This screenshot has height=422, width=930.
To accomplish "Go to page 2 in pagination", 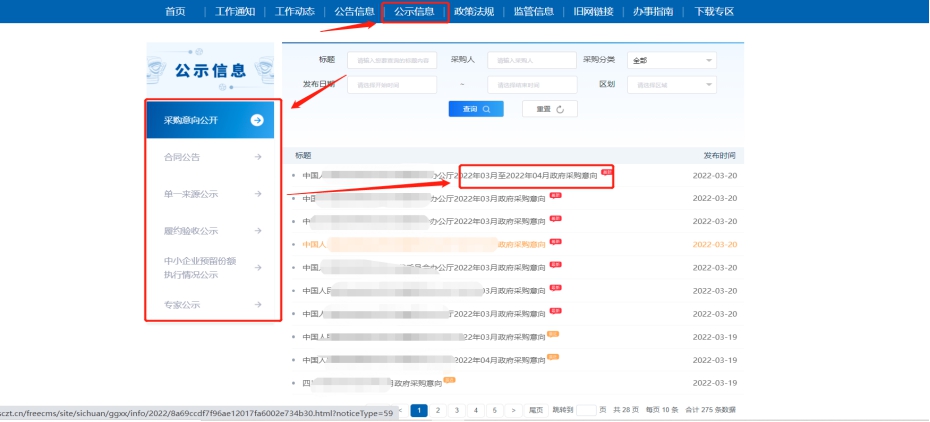I will 437,410.
